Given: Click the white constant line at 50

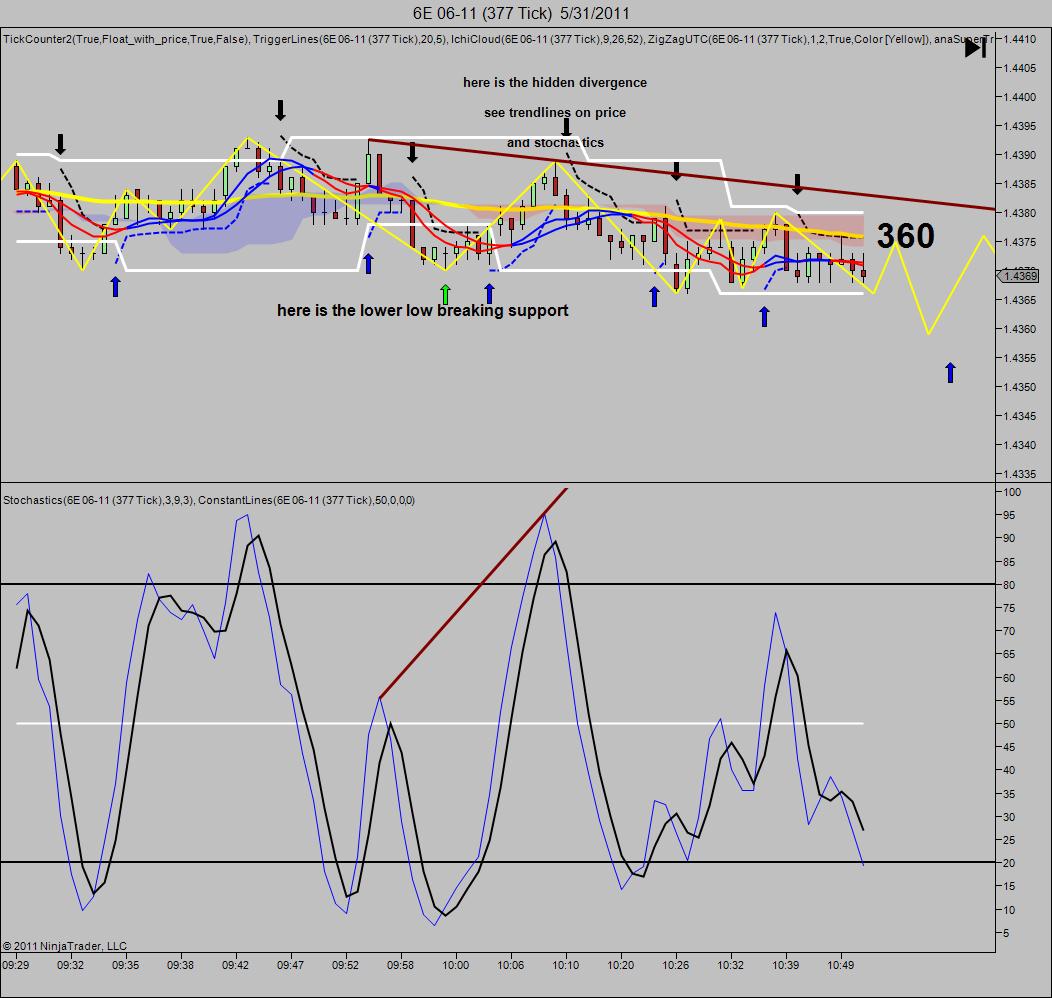Looking at the screenshot, I should point(439,723).
